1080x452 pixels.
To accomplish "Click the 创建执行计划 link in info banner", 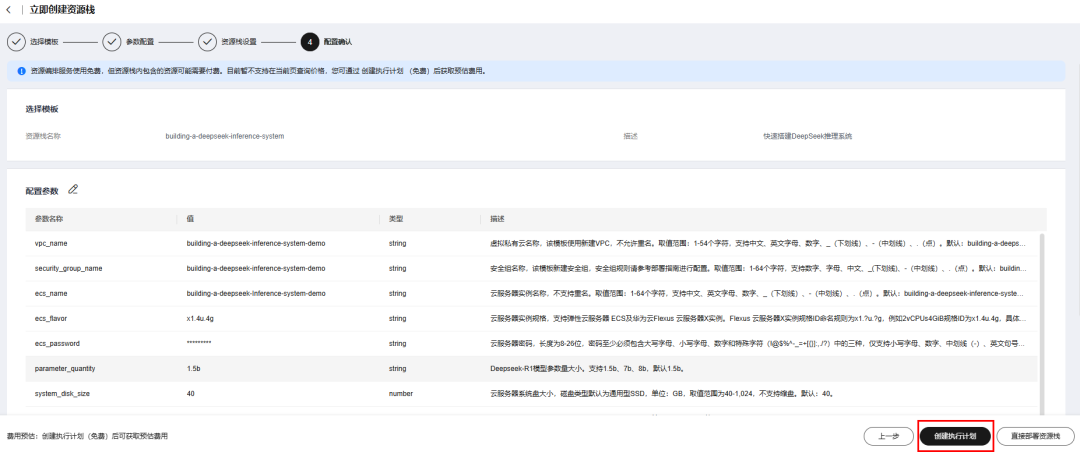I will point(382,70).
